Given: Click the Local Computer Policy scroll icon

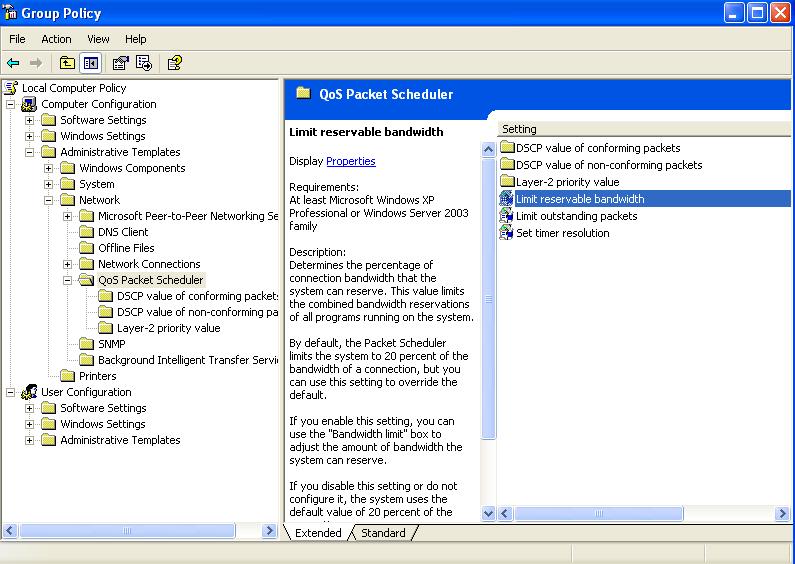Looking at the screenshot, I should (11, 88).
